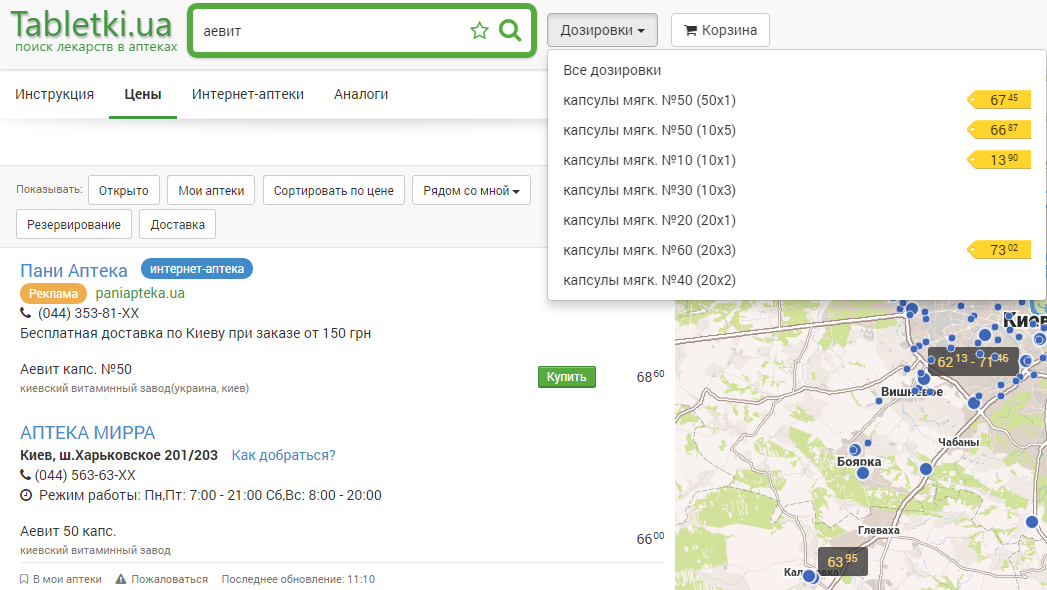Click the 66.87 price tag

click(x=999, y=129)
